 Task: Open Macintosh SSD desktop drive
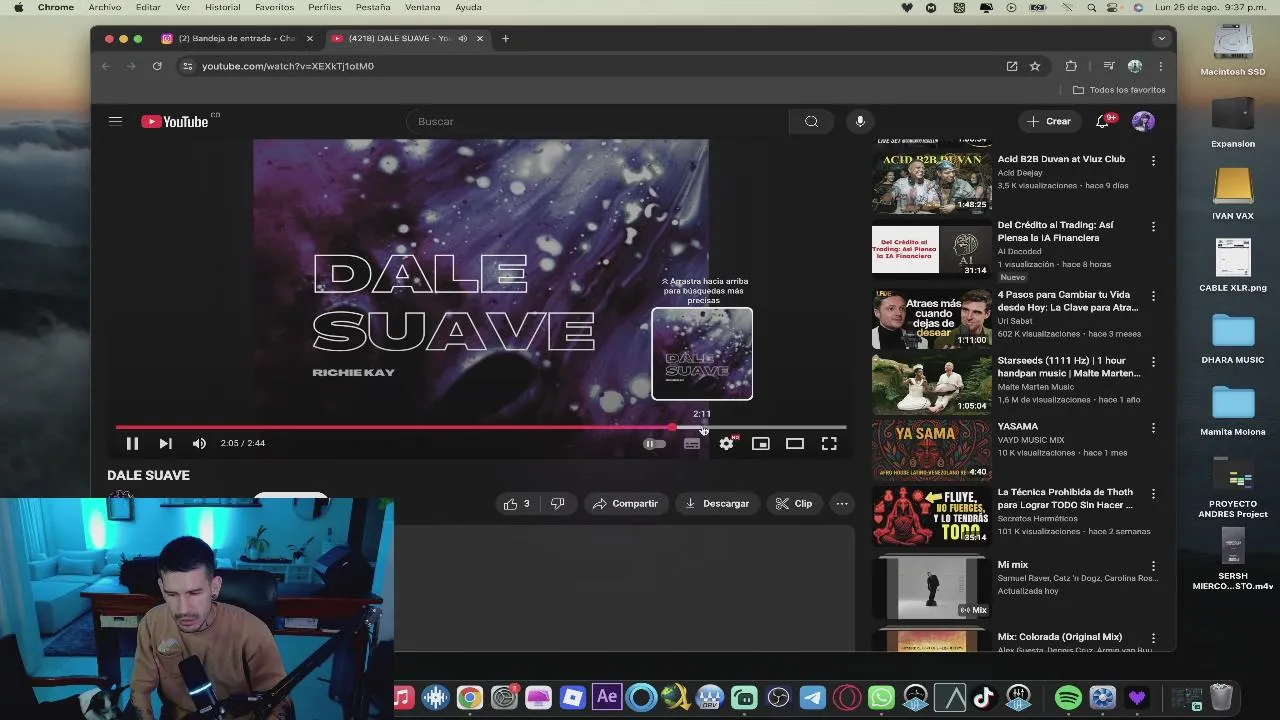tap(1233, 49)
